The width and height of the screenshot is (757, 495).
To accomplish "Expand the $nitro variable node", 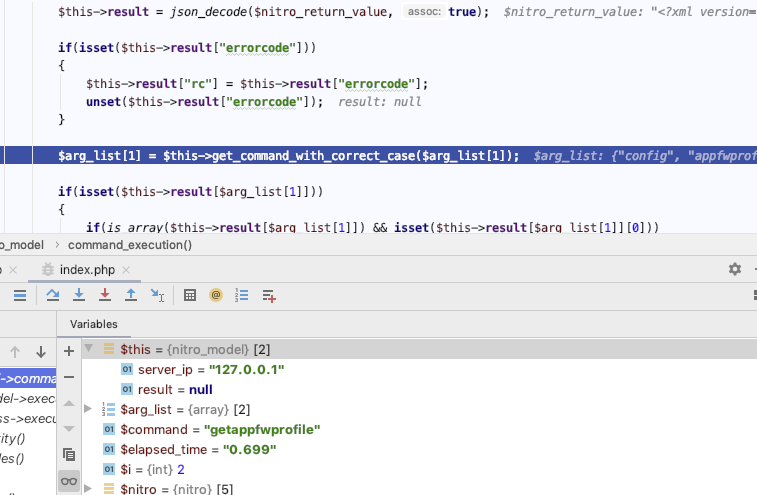I will [x=89, y=488].
